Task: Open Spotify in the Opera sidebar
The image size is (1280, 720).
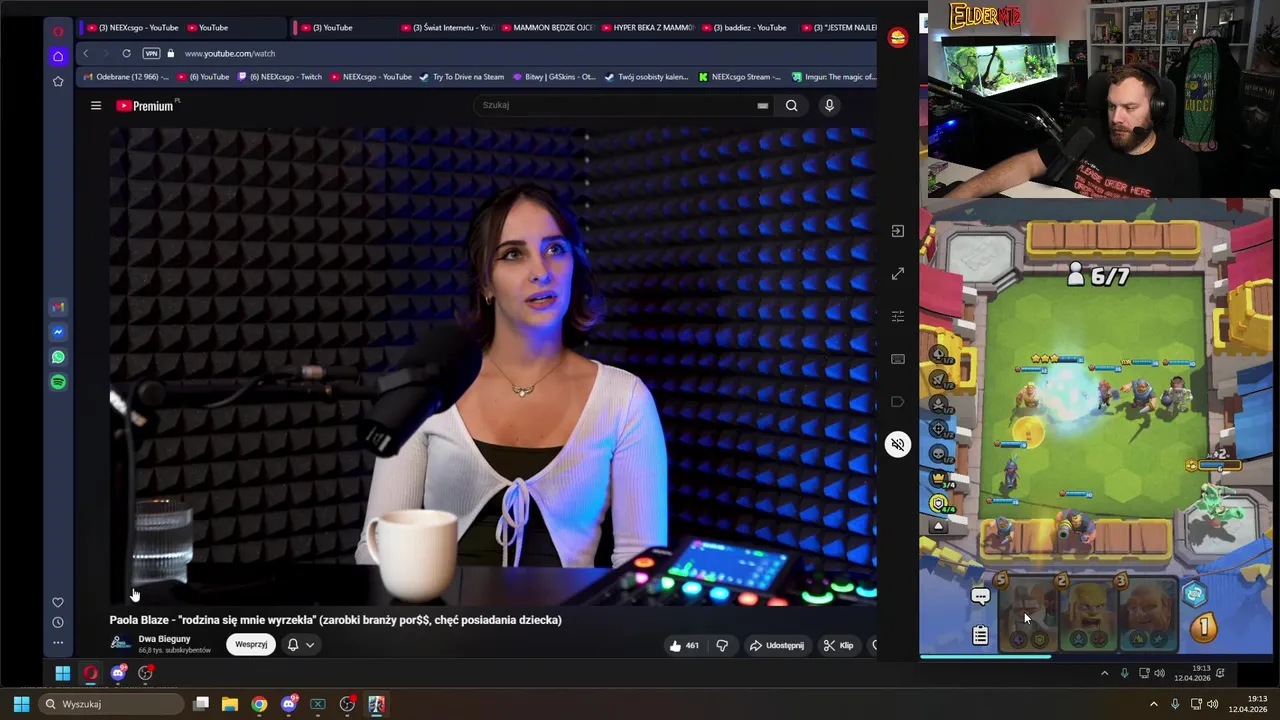Action: coord(58,382)
